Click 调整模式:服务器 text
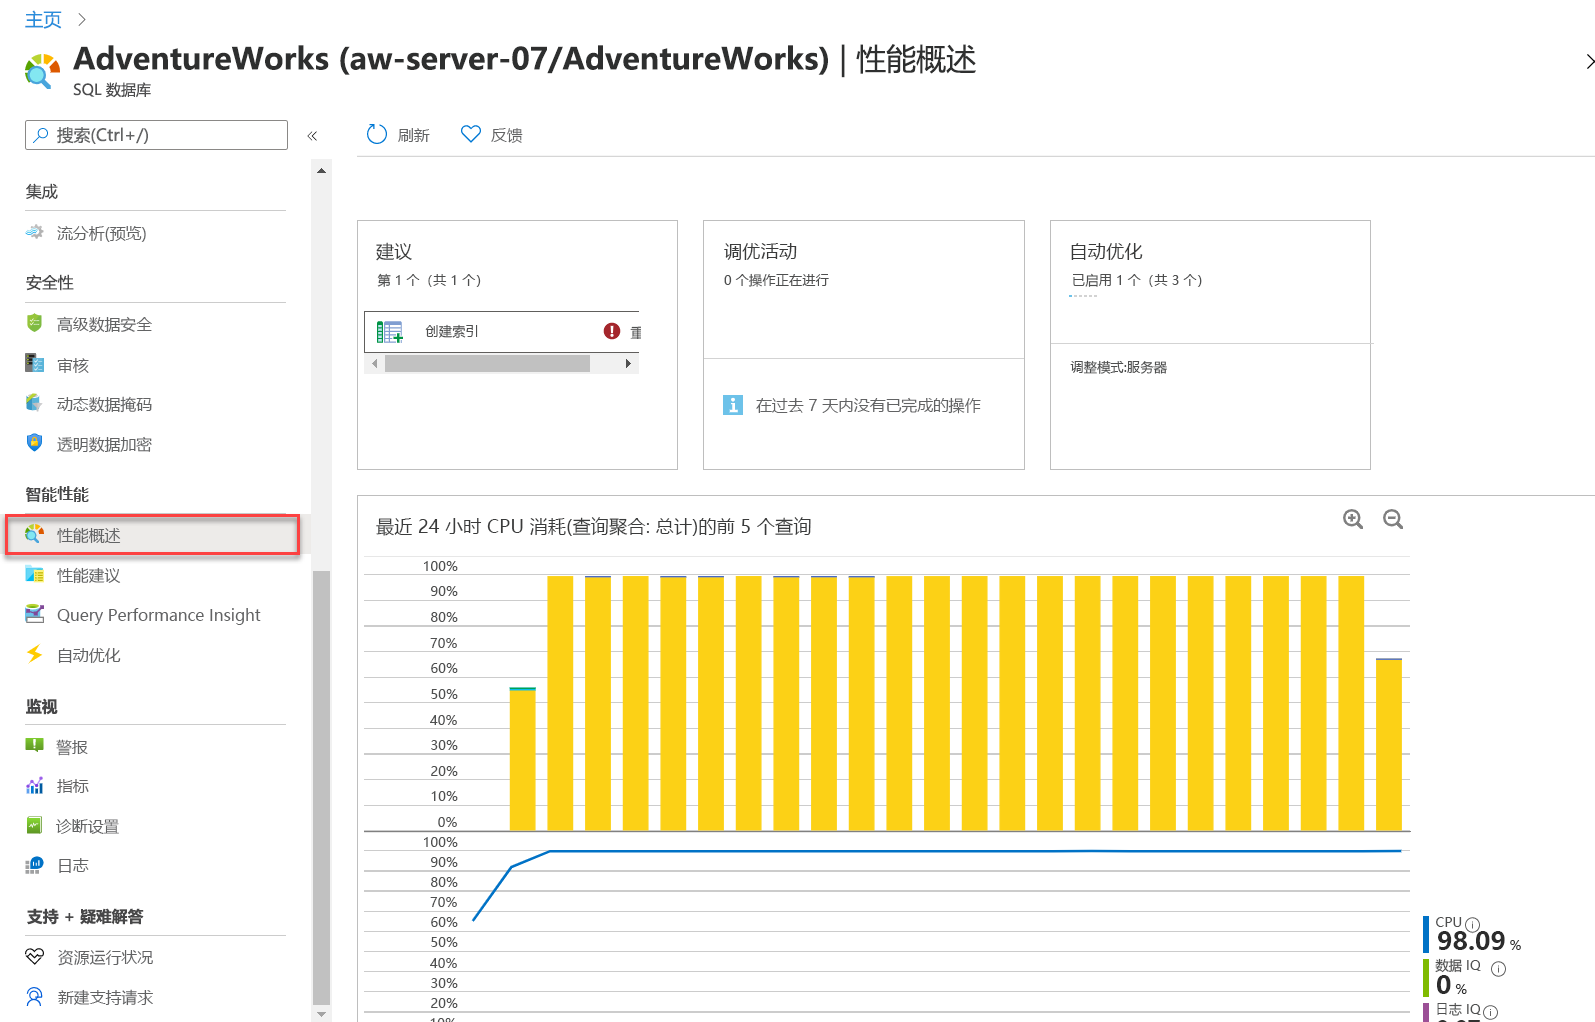The image size is (1595, 1022). (1118, 367)
